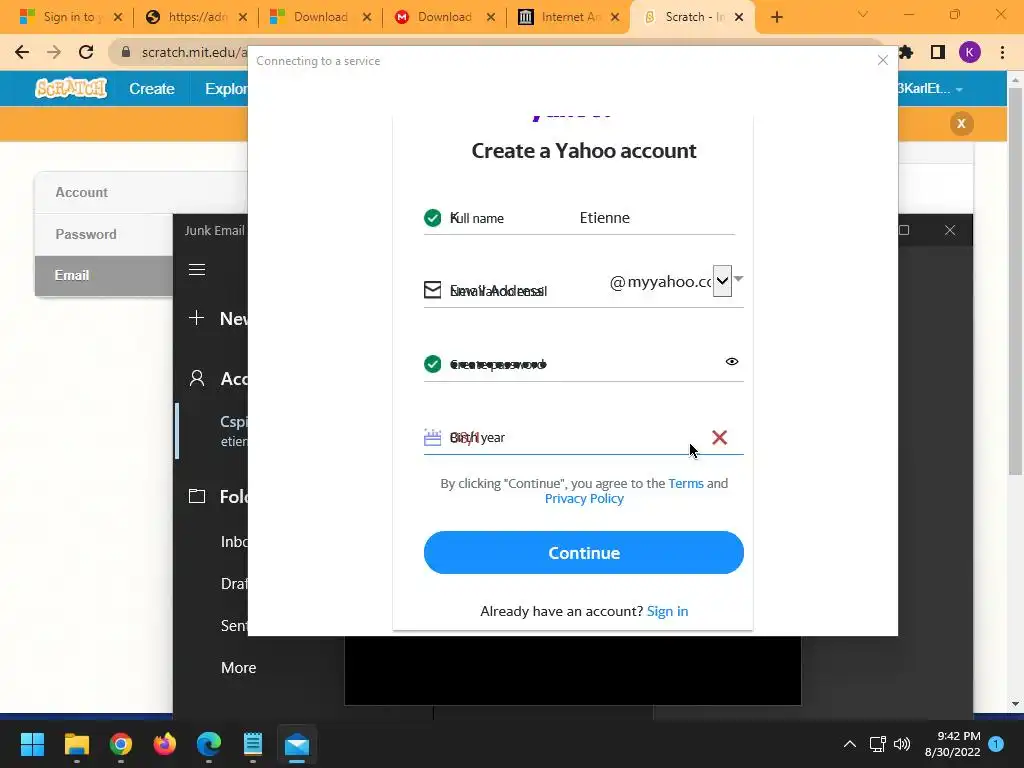Image resolution: width=1024 pixels, height=768 pixels.
Task: Open the tab search chevron
Action: (x=863, y=14)
